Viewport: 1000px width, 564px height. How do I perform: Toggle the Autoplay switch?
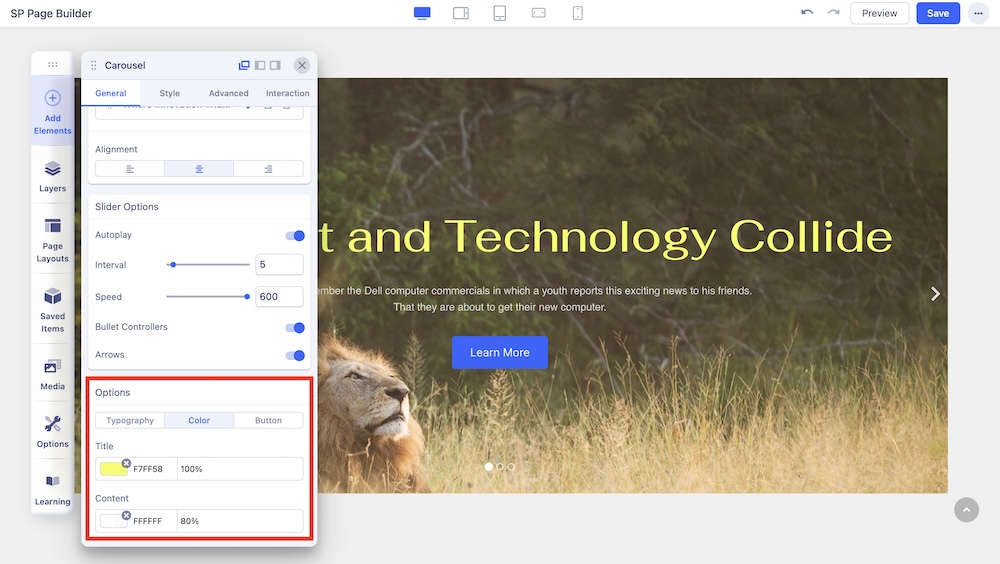295,236
